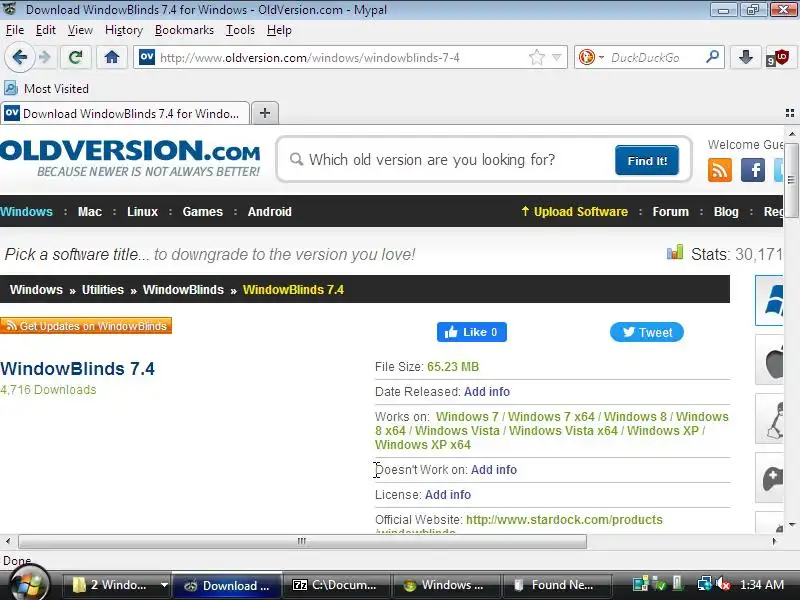Screen dimensions: 800x600
Task: Click Utilities in the breadcrumb
Action: pos(103,289)
